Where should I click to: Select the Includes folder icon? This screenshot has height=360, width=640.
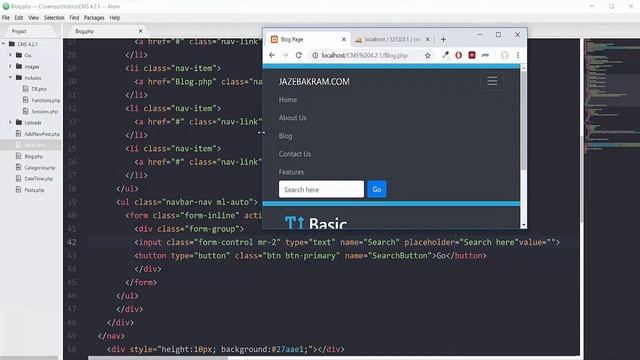click(x=19, y=78)
